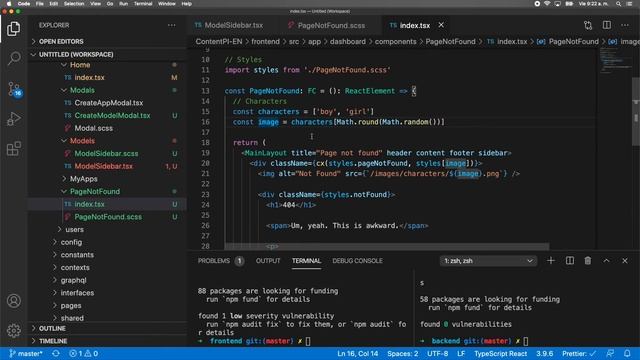Split the editor to the right

click(x=607, y=25)
